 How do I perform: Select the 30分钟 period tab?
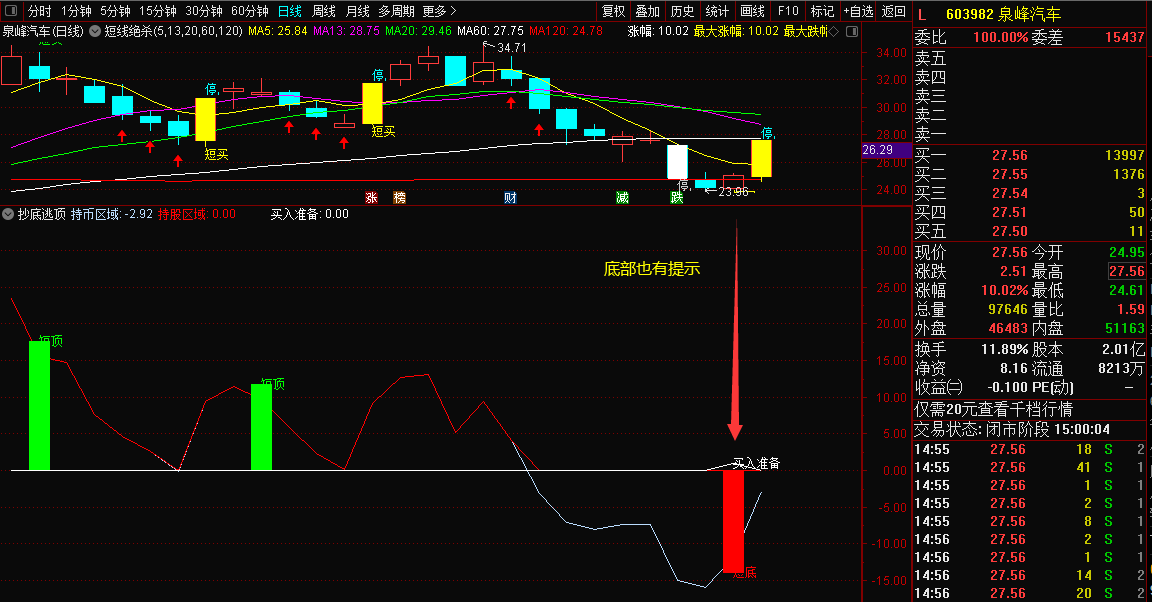point(204,11)
